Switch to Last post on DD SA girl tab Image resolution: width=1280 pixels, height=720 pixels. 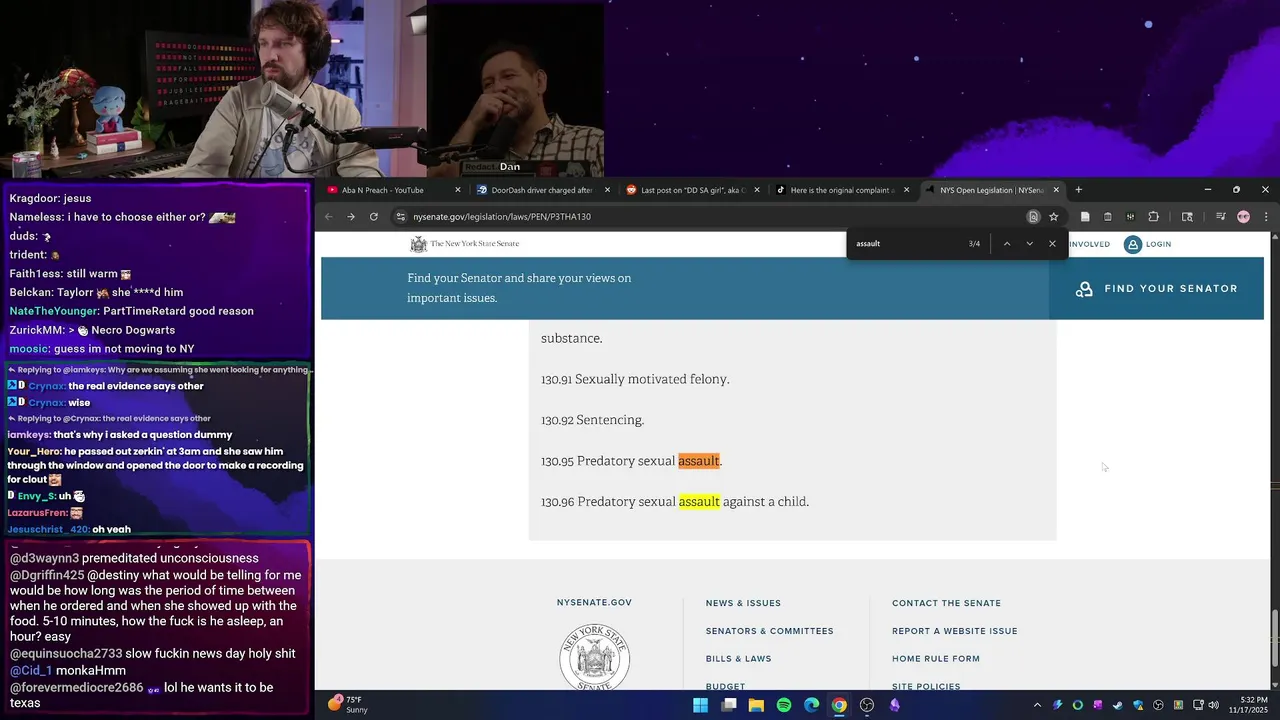(x=691, y=190)
